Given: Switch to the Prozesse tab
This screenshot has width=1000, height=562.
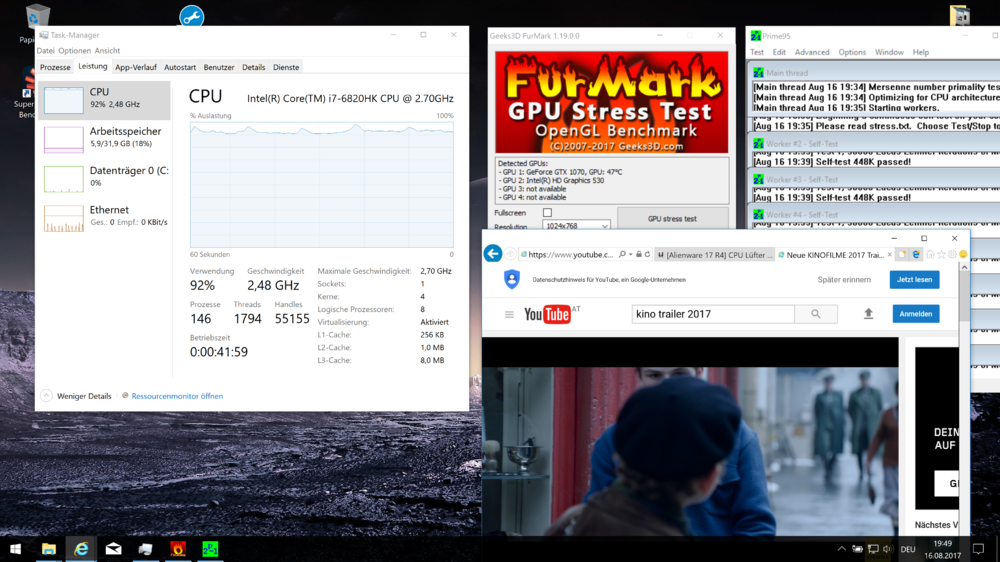Looking at the screenshot, I should tap(55, 67).
